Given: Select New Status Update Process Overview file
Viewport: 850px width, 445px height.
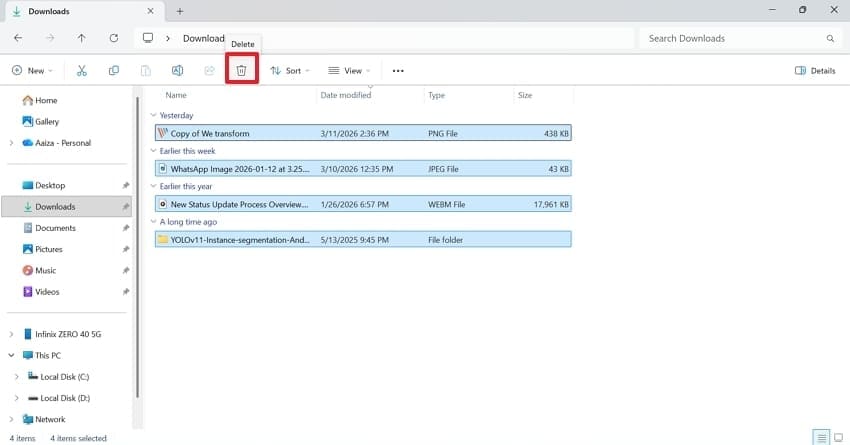Looking at the screenshot, I should 363,204.
